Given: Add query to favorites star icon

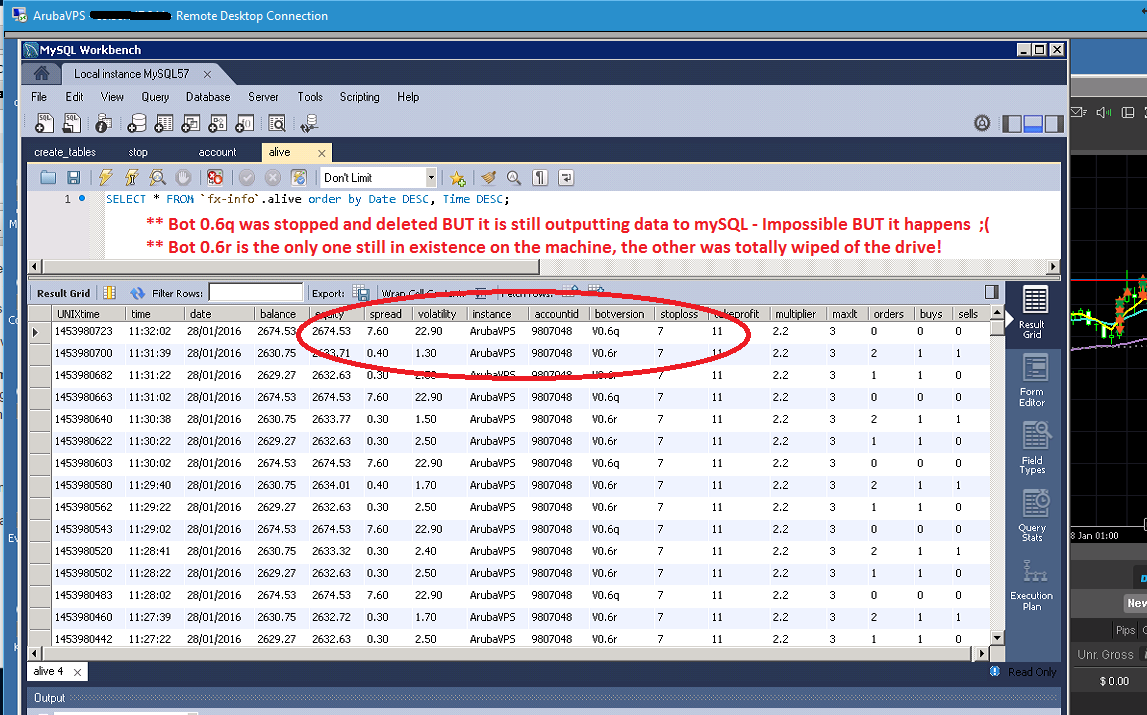Looking at the screenshot, I should click(458, 178).
